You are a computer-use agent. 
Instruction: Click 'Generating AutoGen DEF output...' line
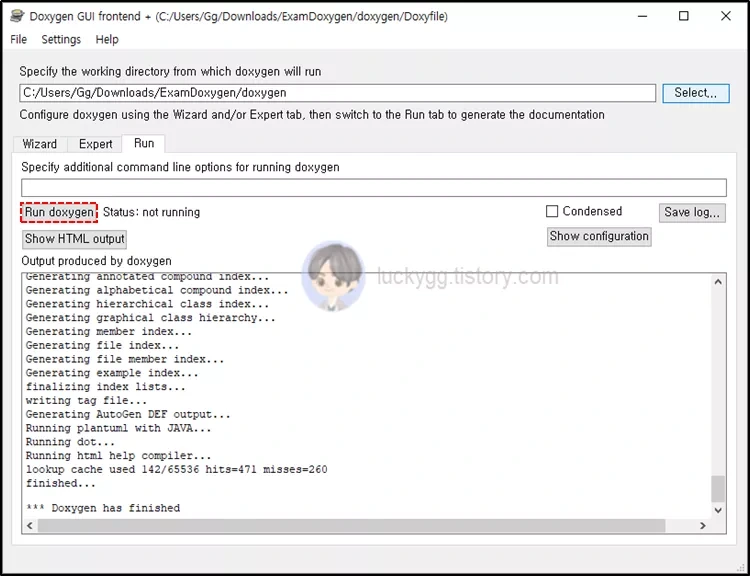(128, 414)
